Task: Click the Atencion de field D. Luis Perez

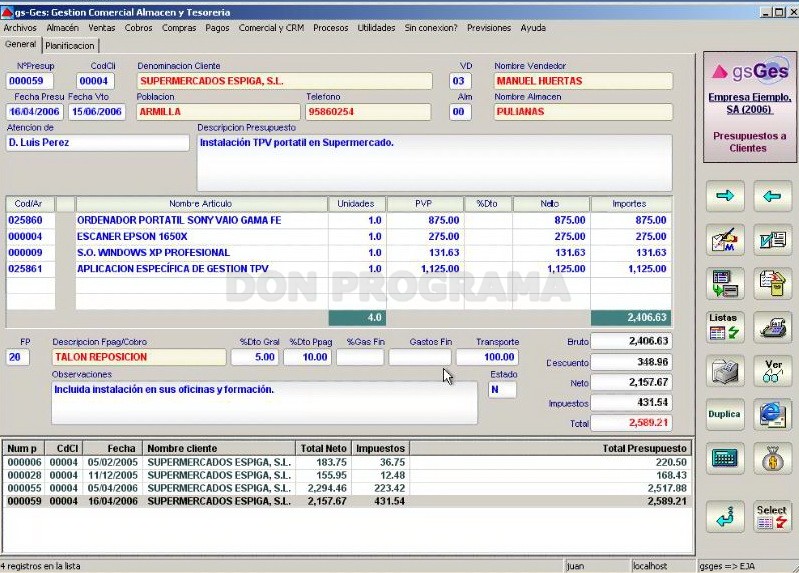Action: pyautogui.click(x=97, y=143)
